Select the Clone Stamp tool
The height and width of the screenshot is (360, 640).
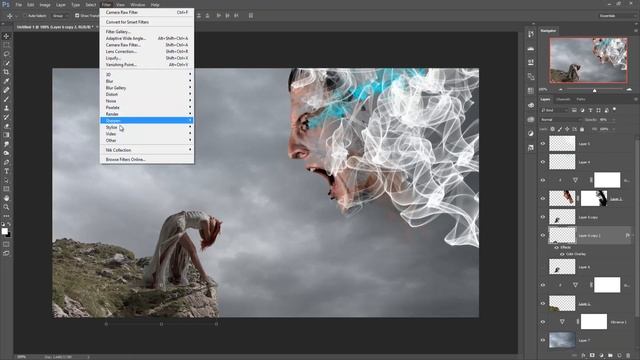[6, 108]
